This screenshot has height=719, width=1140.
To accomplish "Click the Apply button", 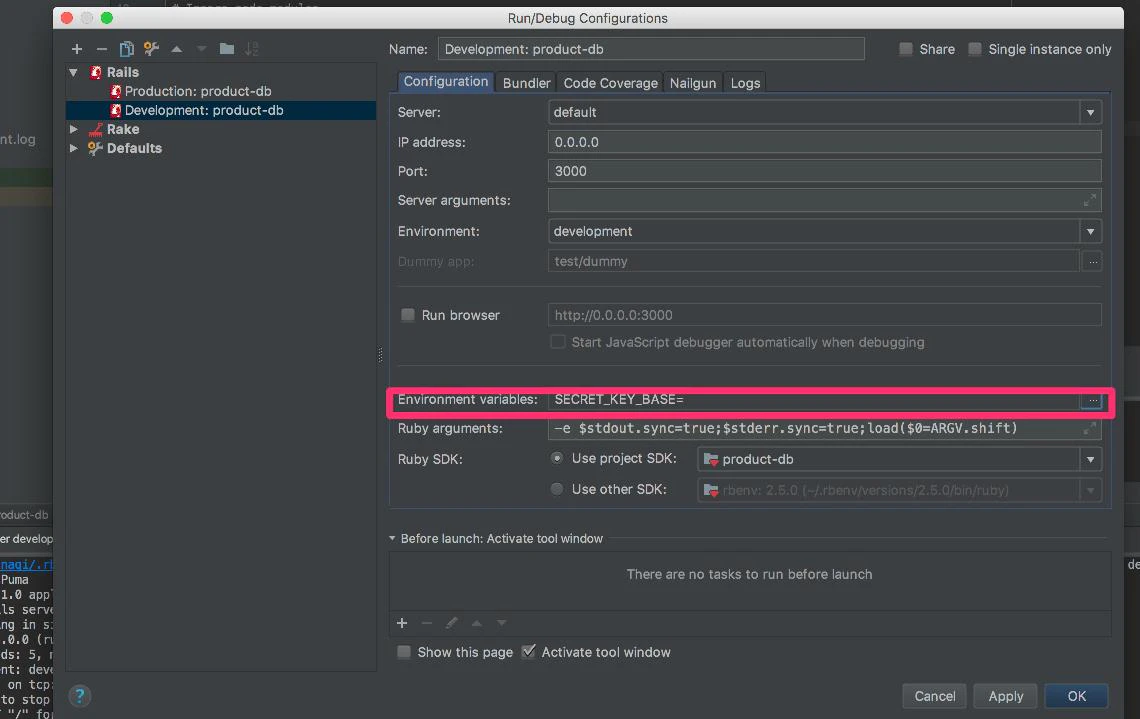I will point(1005,696).
